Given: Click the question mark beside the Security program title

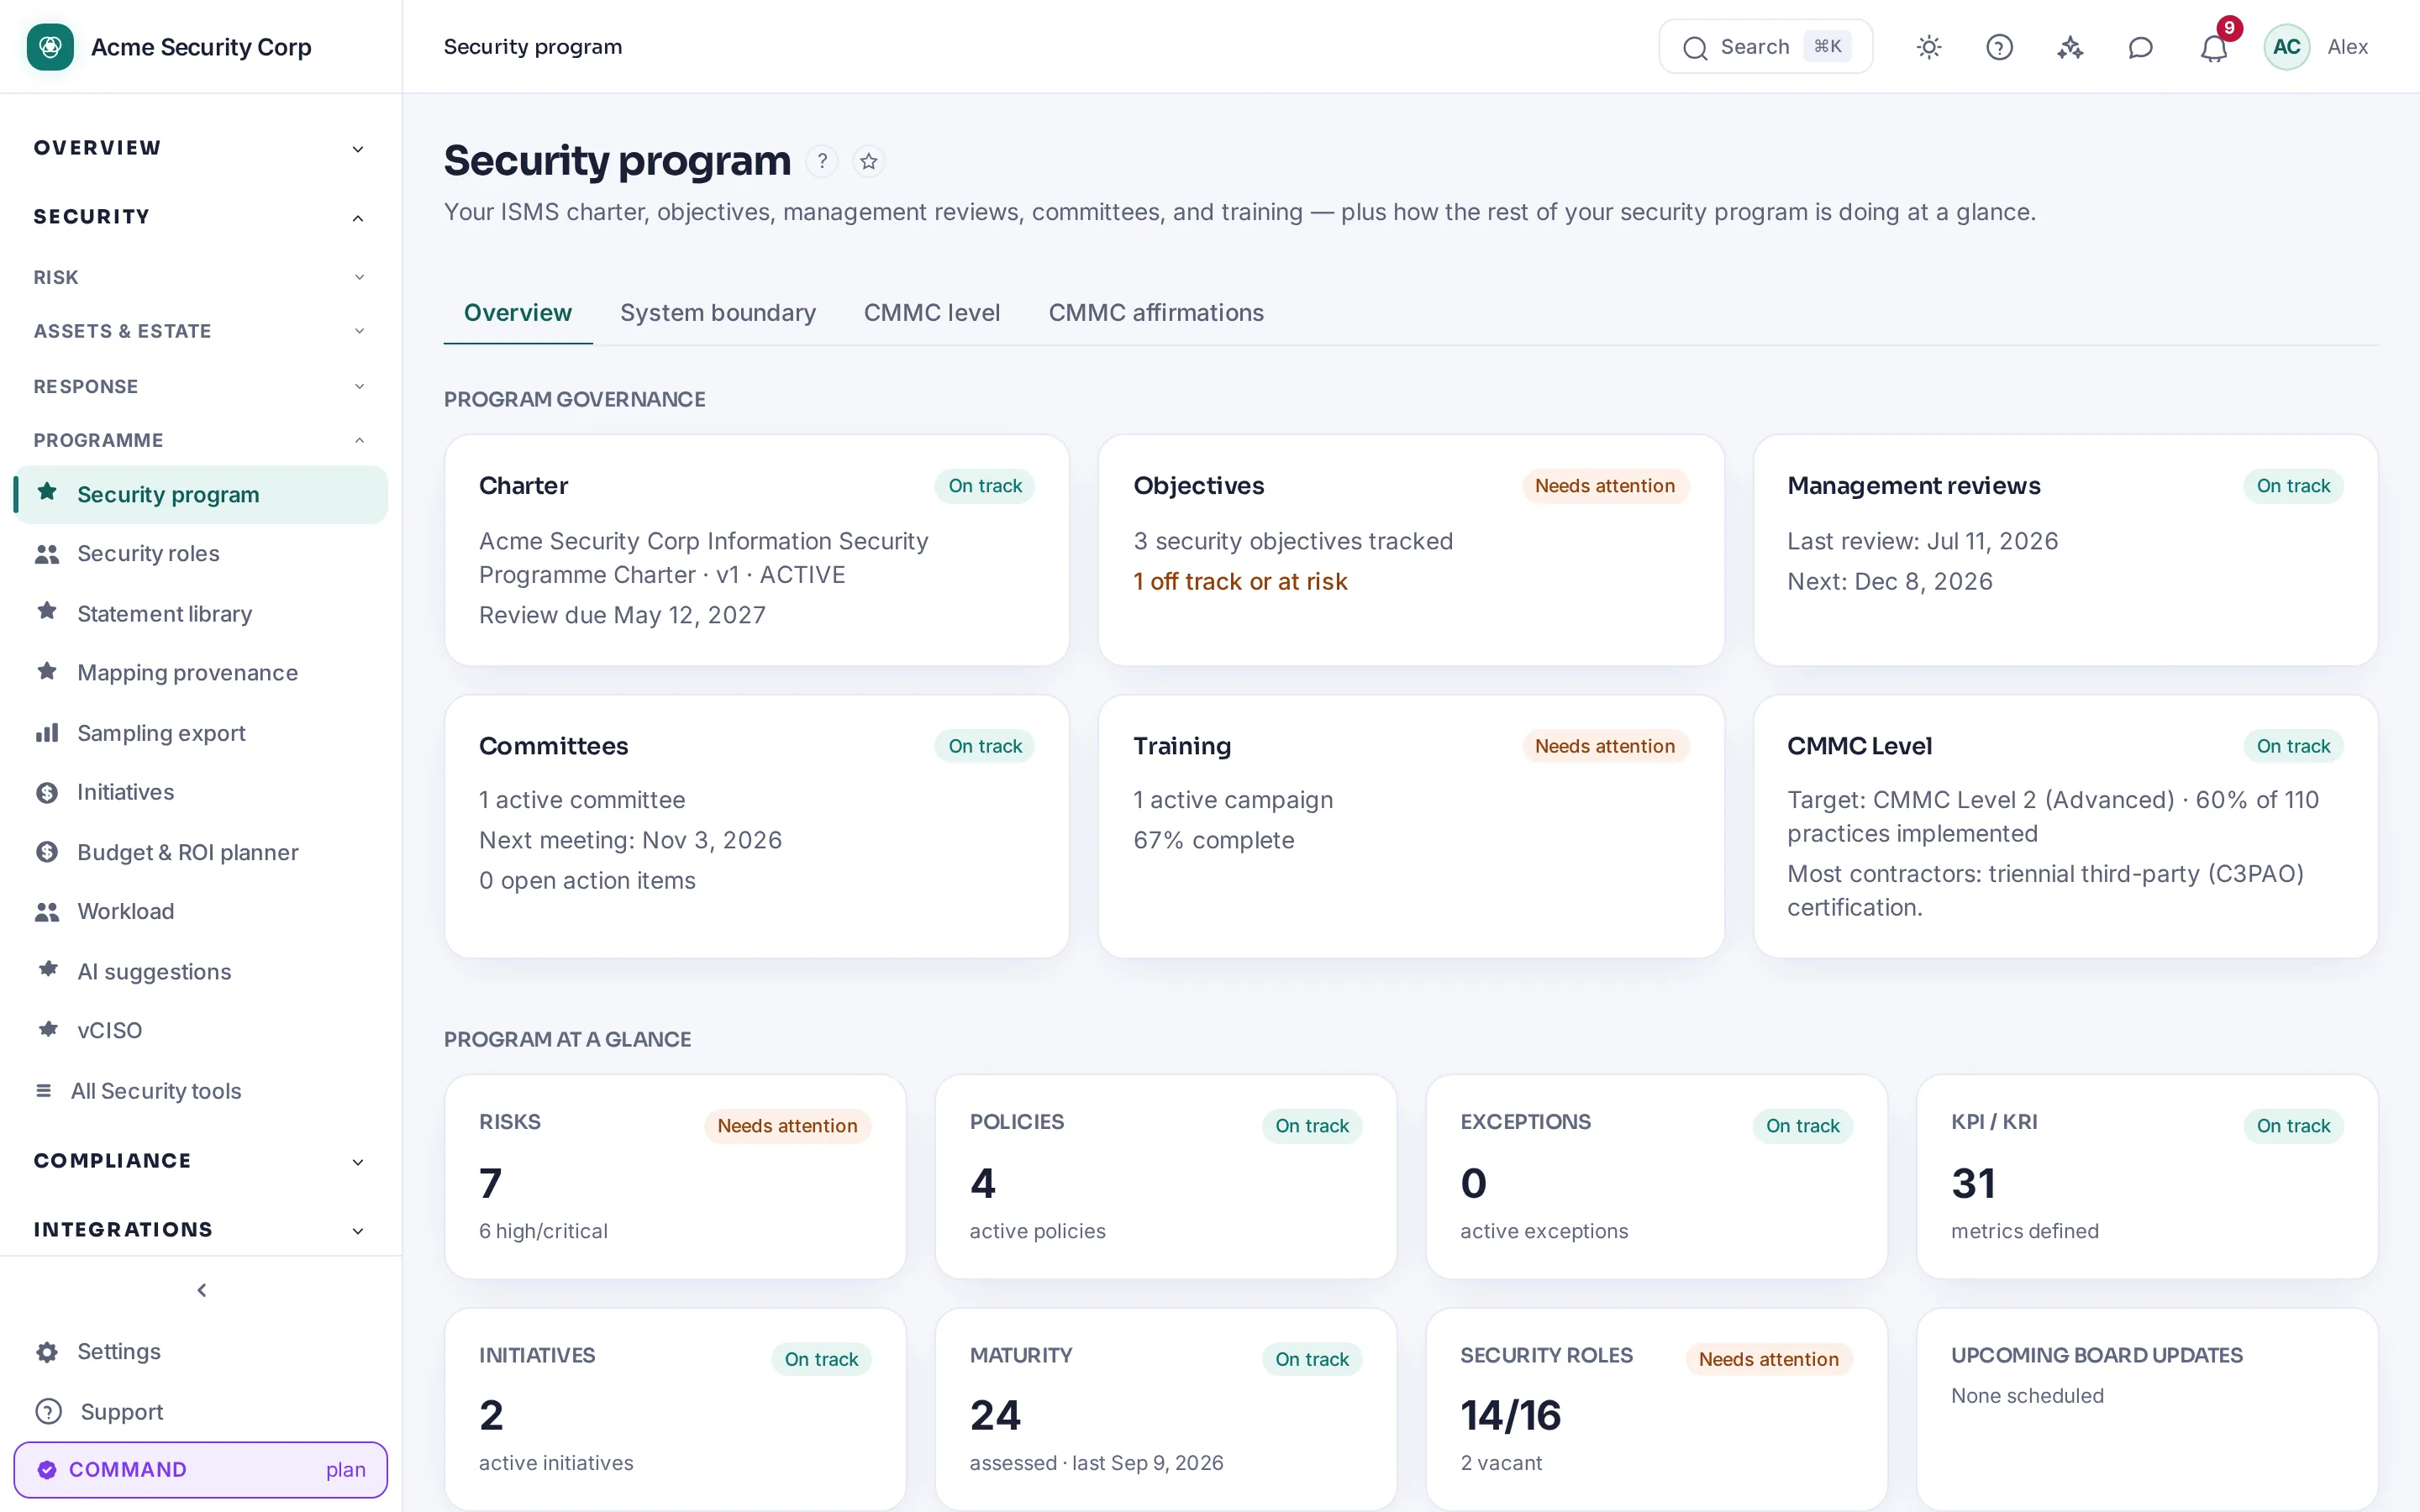Looking at the screenshot, I should 822,161.
